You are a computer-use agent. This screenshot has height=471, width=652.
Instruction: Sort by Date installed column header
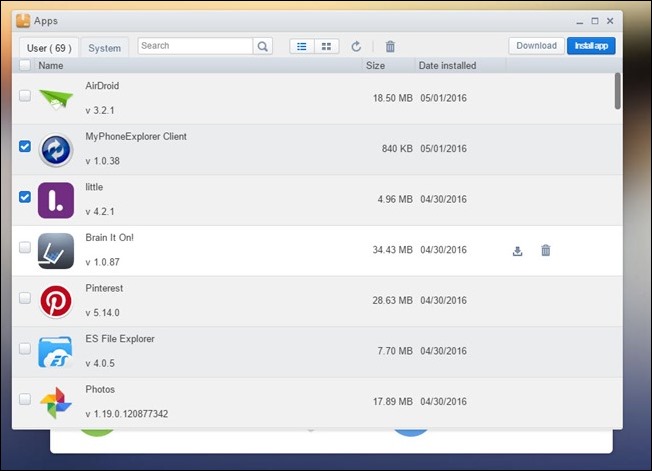447,65
